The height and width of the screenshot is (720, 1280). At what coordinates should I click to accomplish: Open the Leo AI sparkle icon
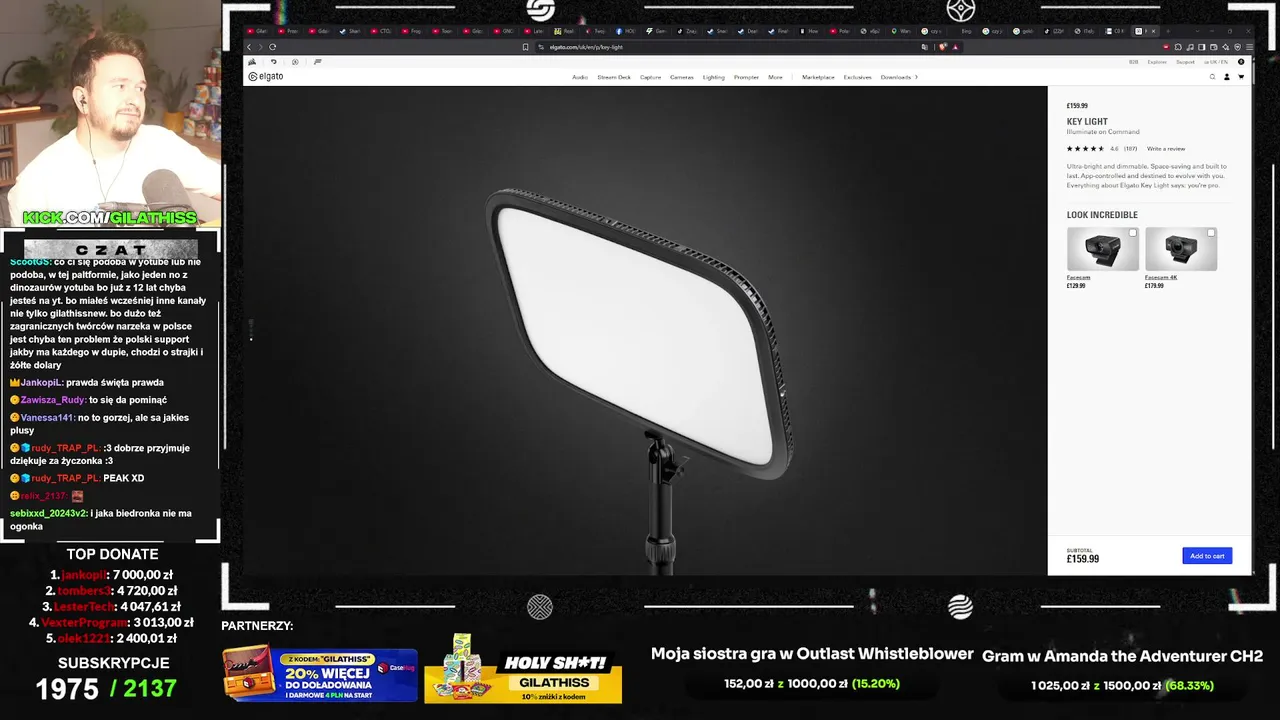coord(1225,47)
